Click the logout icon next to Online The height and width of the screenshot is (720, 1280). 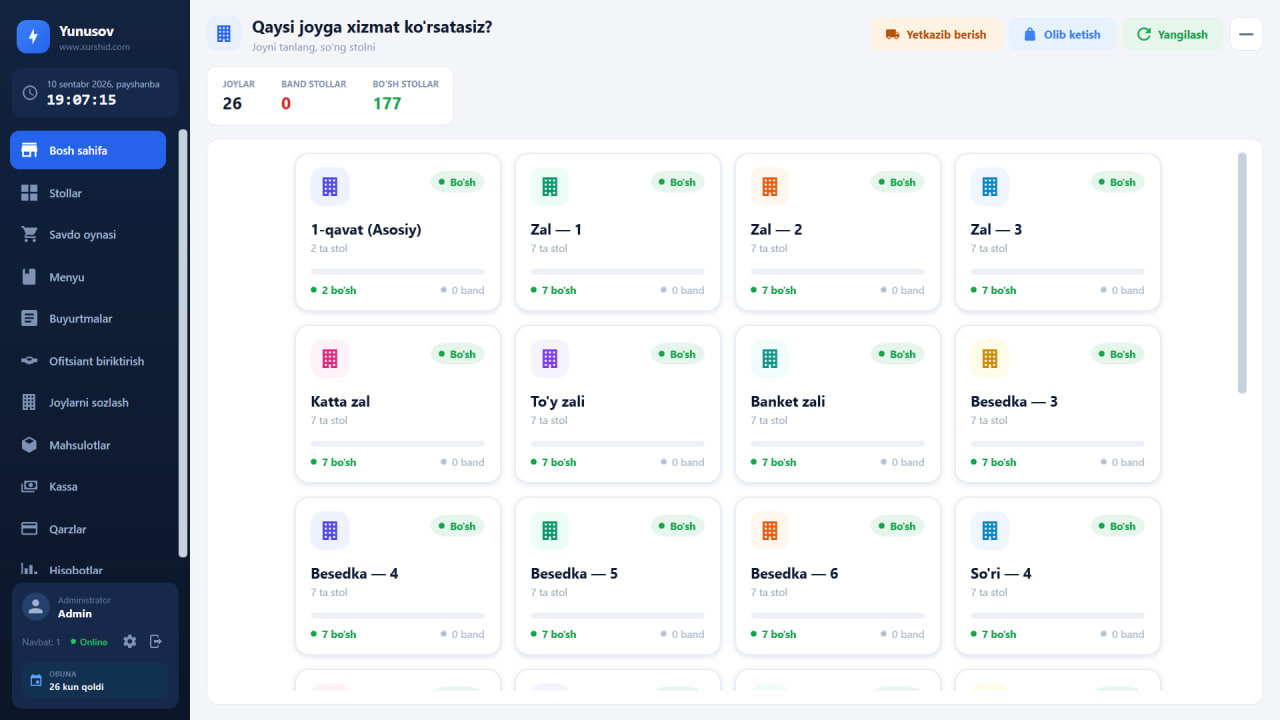[x=156, y=642]
